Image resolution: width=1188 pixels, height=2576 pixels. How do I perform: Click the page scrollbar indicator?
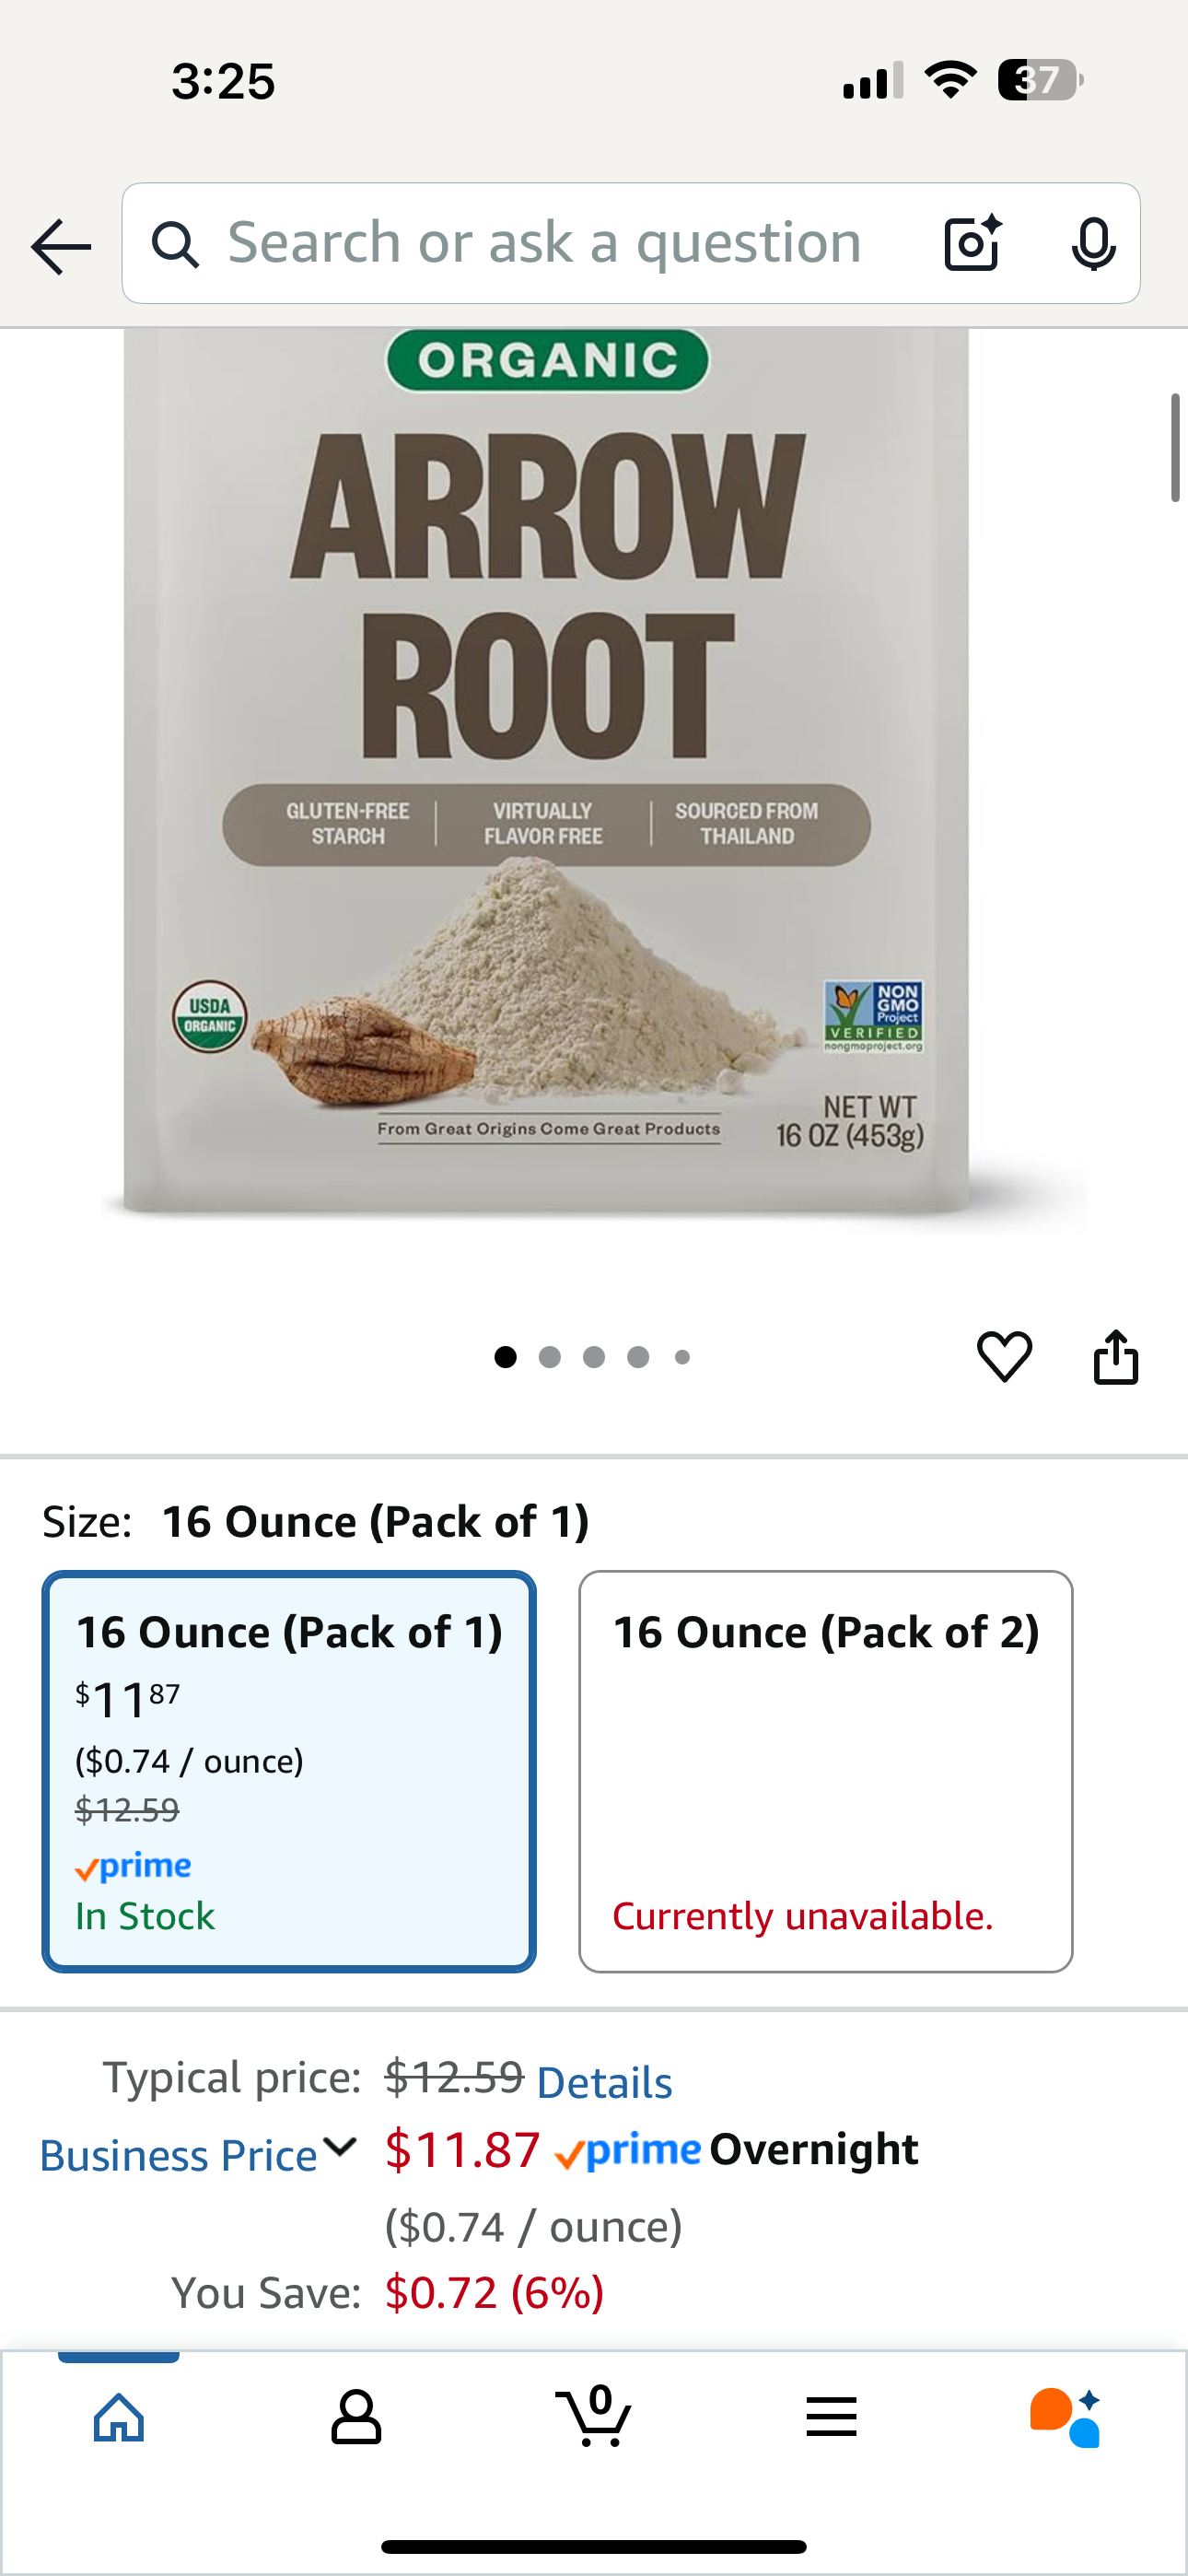(1176, 448)
